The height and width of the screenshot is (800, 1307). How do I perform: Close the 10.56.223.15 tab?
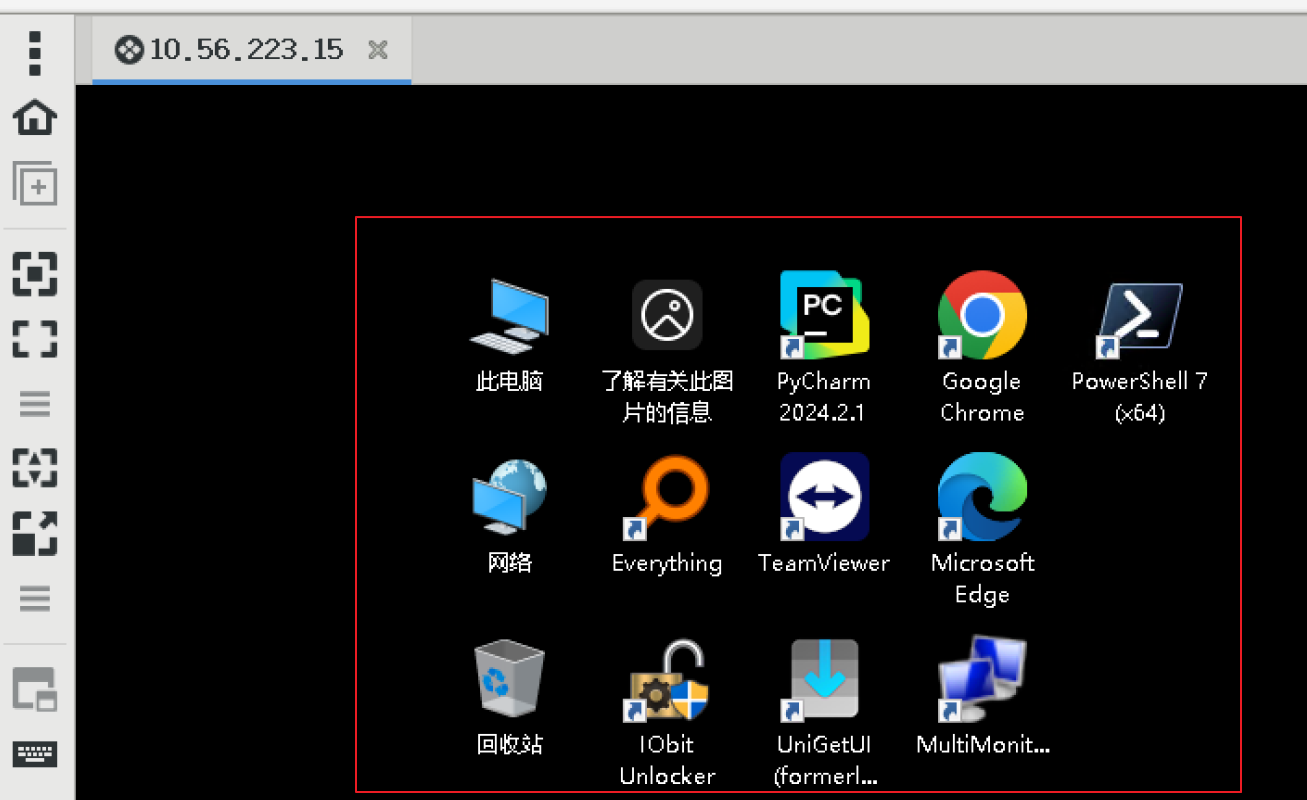pyautogui.click(x=378, y=49)
